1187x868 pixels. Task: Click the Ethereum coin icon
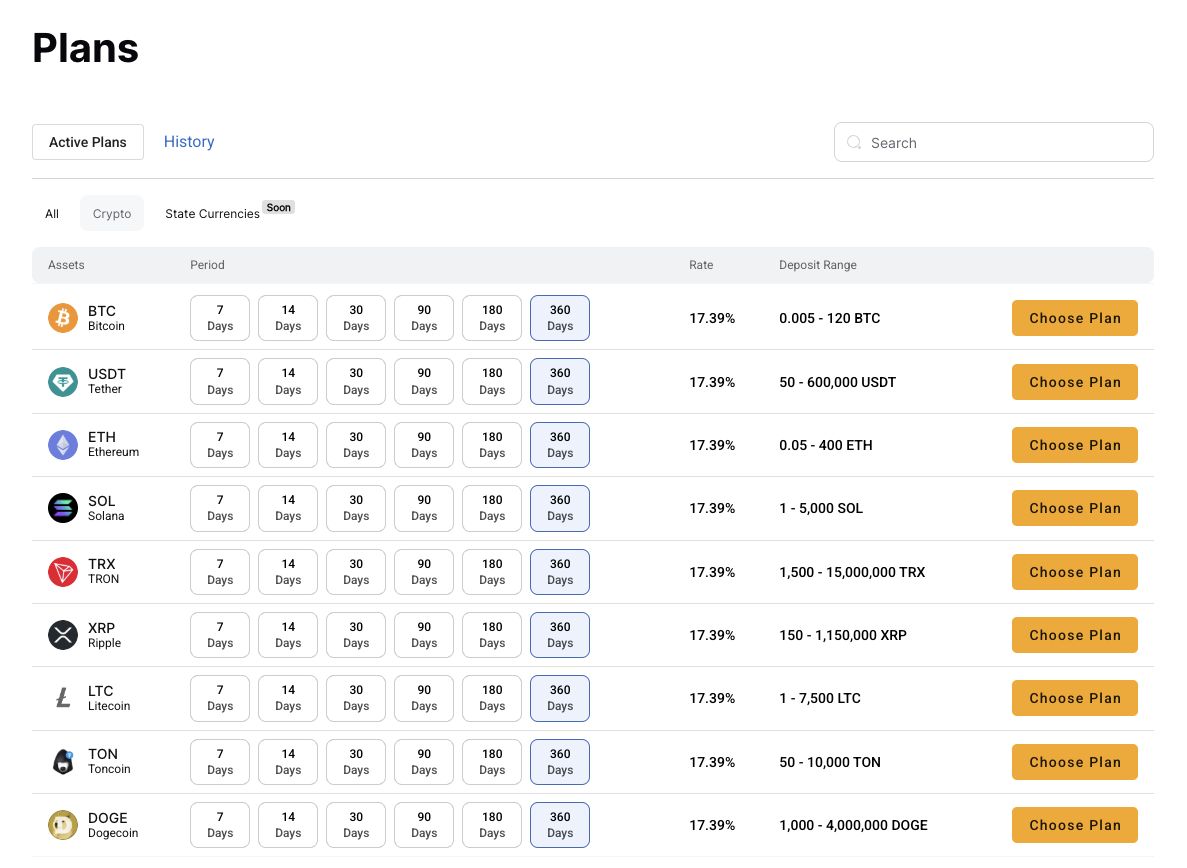pos(63,445)
